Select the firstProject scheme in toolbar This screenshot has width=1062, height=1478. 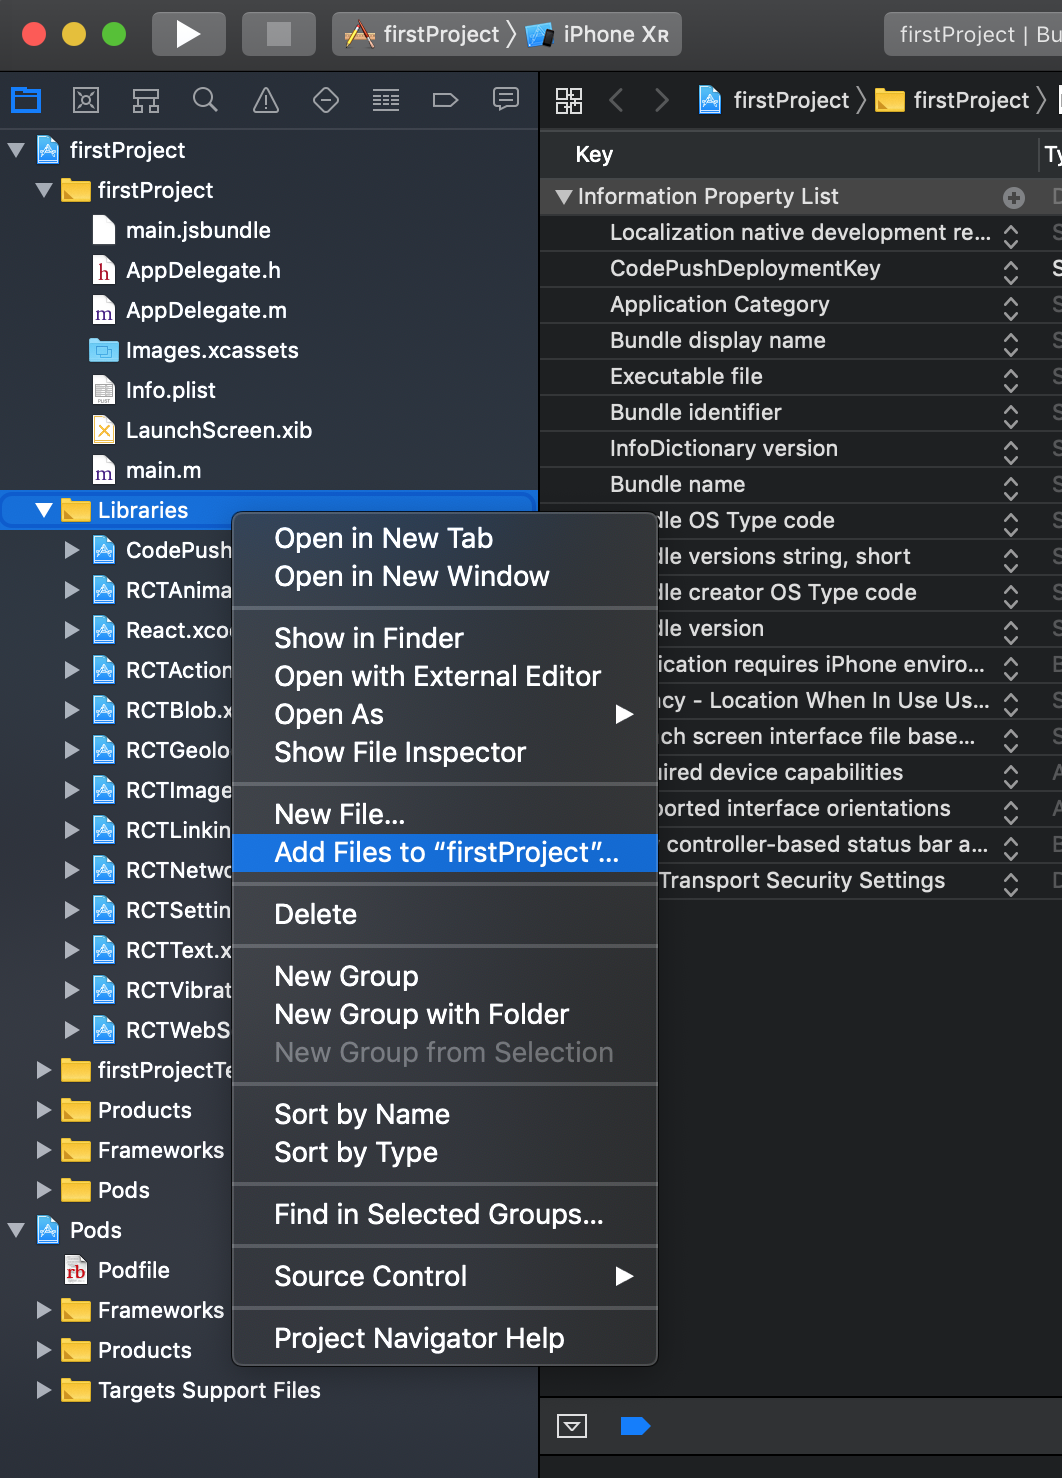[423, 34]
